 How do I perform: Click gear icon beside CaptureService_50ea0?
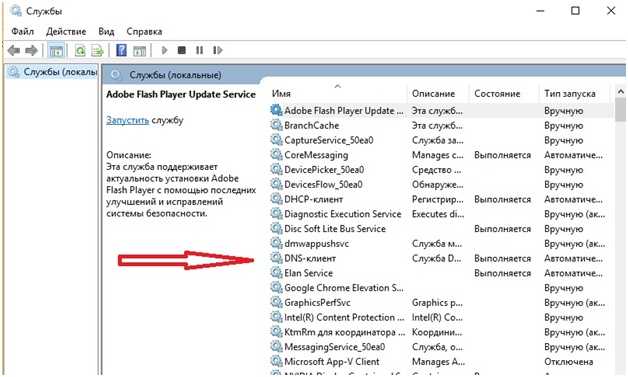276,140
